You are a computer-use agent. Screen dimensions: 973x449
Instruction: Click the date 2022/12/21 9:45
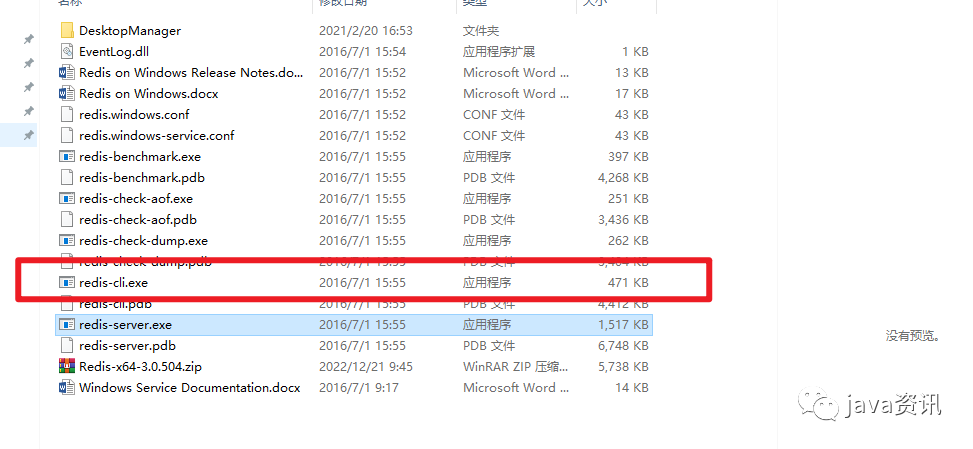tap(365, 367)
